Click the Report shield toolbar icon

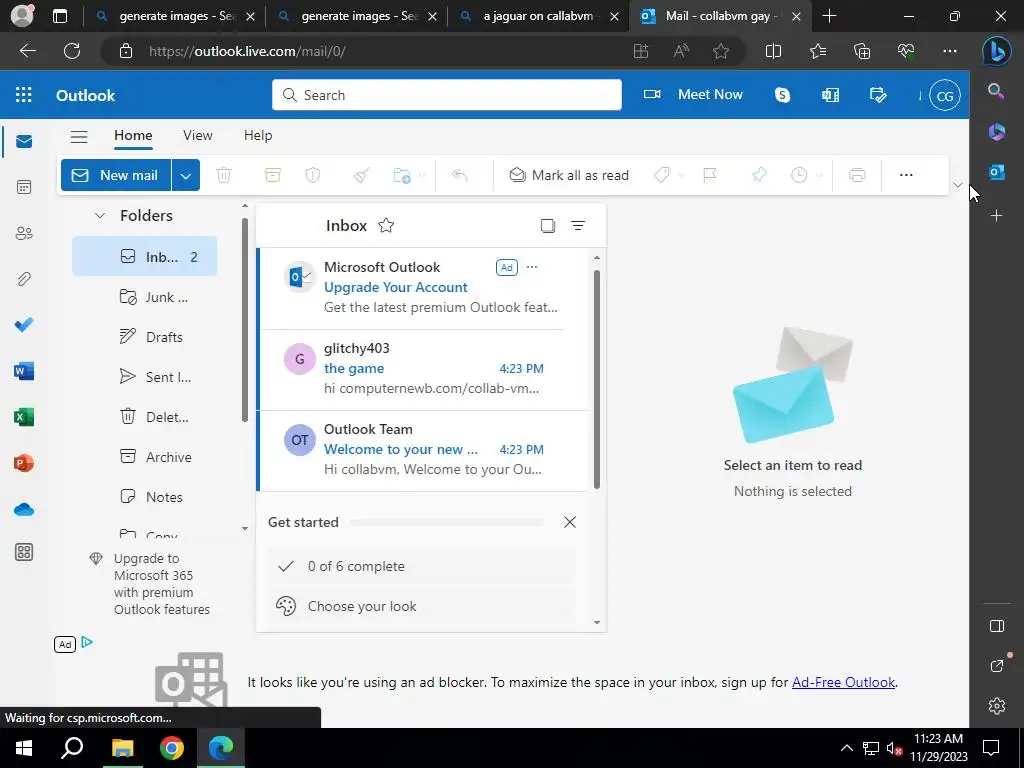[x=313, y=175]
